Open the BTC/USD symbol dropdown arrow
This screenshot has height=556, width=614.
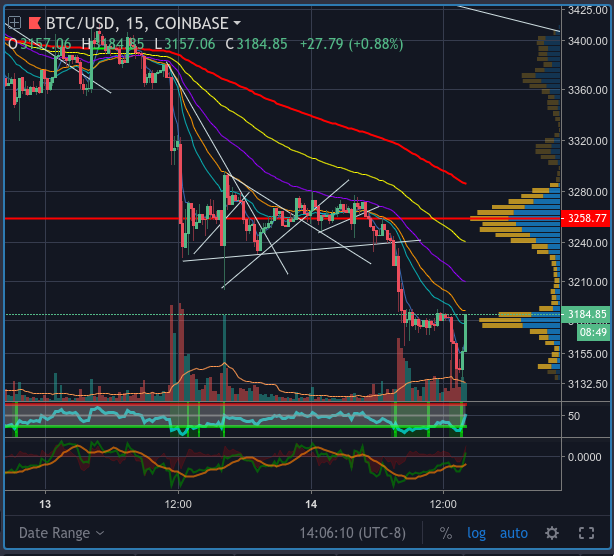[x=237, y=23]
